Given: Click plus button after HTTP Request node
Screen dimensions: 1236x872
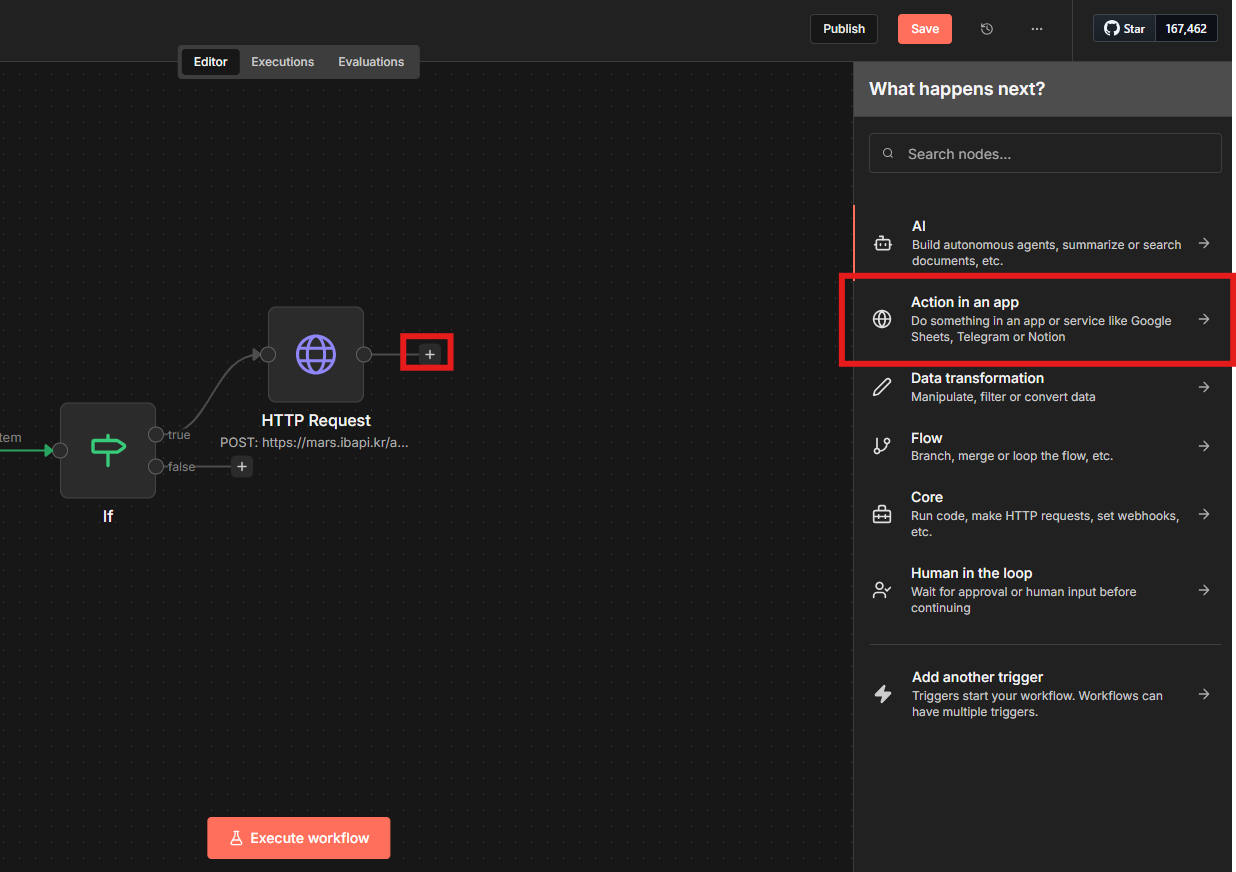Looking at the screenshot, I should coord(430,354).
